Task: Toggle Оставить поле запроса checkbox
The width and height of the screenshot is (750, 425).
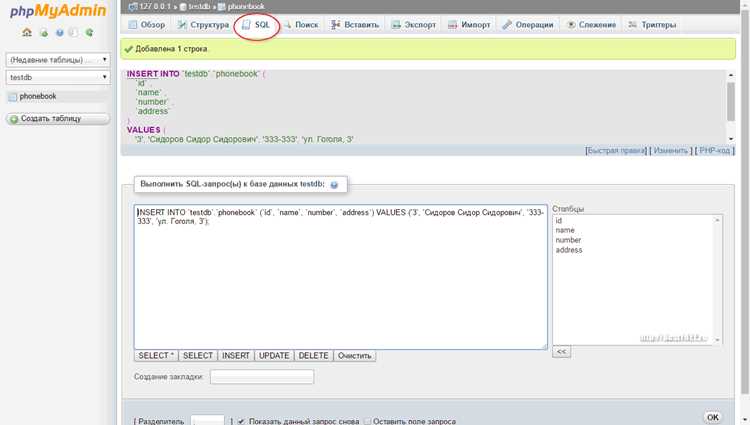Action: click(x=367, y=421)
